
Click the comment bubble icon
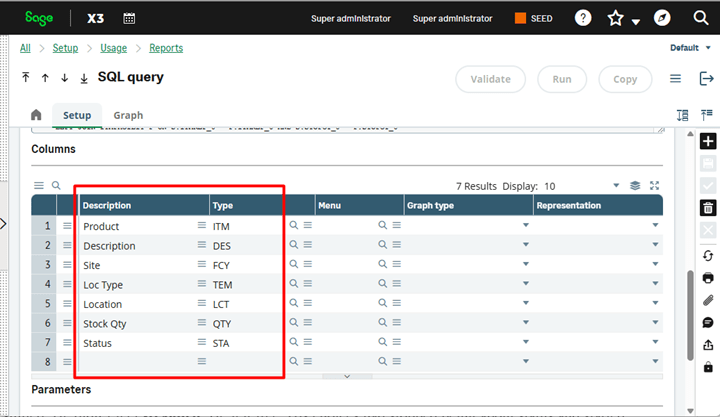[708, 323]
